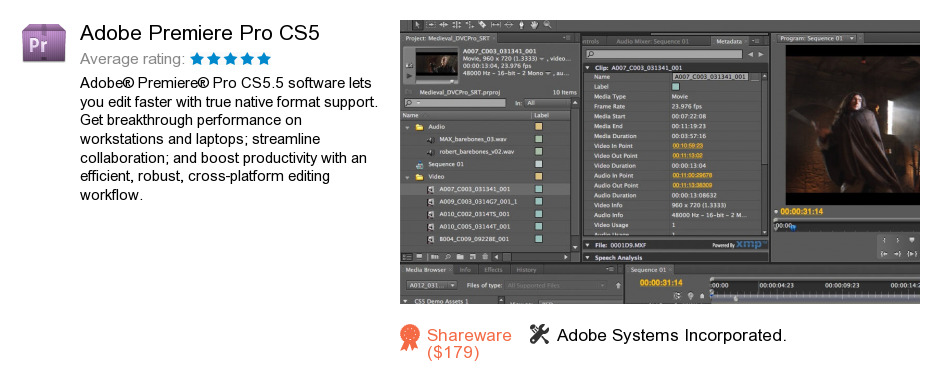The image size is (940, 388).
Task: Expand the File: 0001D9.MXF section
Action: pos(588,245)
